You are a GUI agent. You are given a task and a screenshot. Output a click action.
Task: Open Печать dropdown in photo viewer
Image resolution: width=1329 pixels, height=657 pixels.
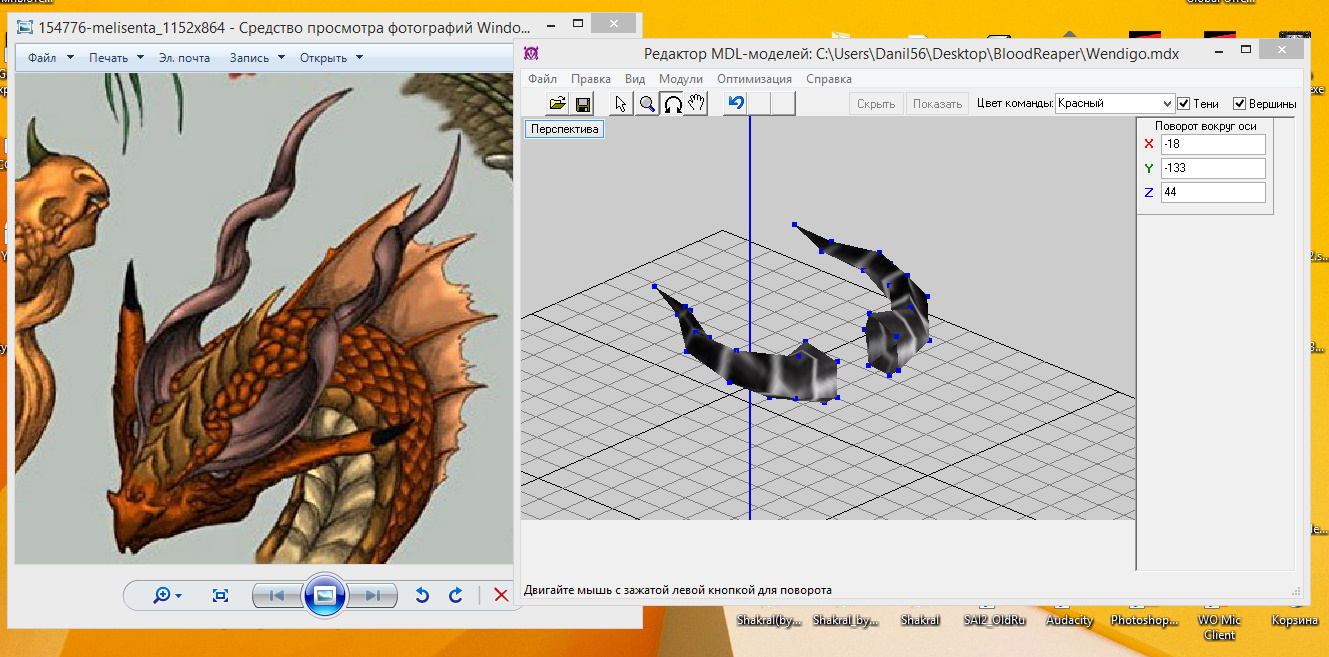[x=116, y=57]
